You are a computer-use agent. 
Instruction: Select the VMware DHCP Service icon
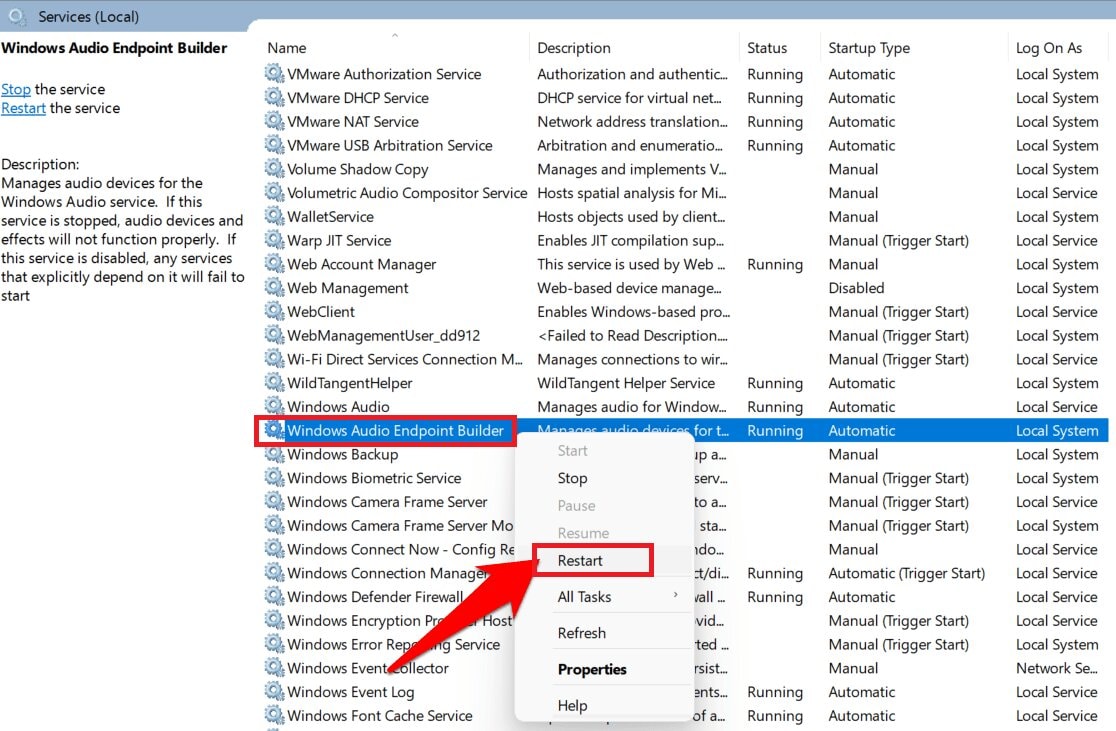pos(274,98)
